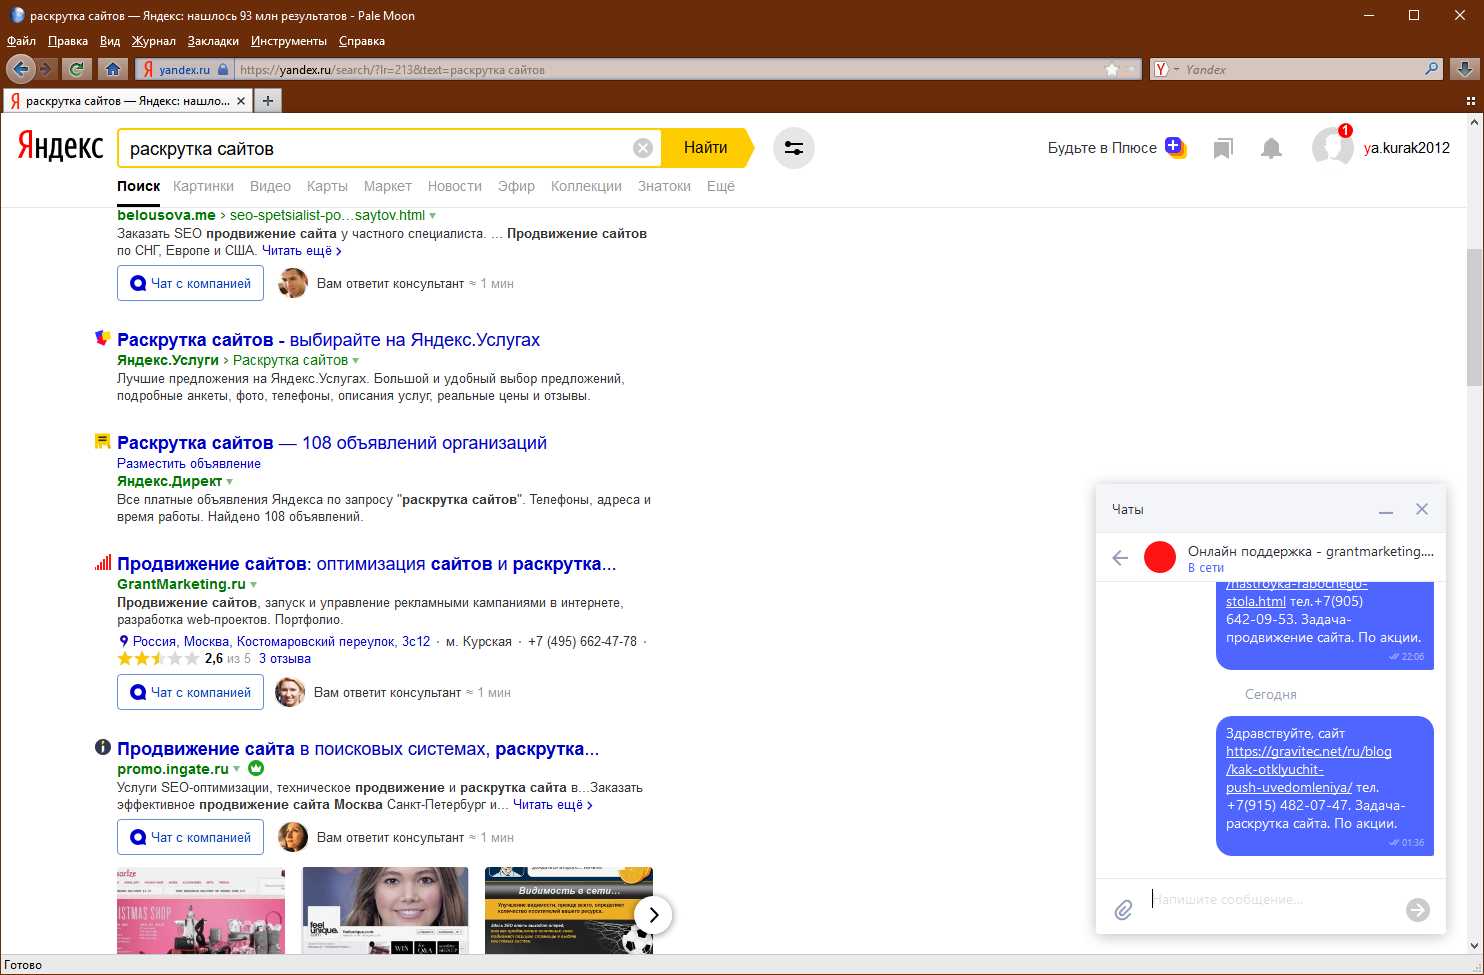Open the Закладки menu
This screenshot has height=975, width=1484.
coord(213,41)
